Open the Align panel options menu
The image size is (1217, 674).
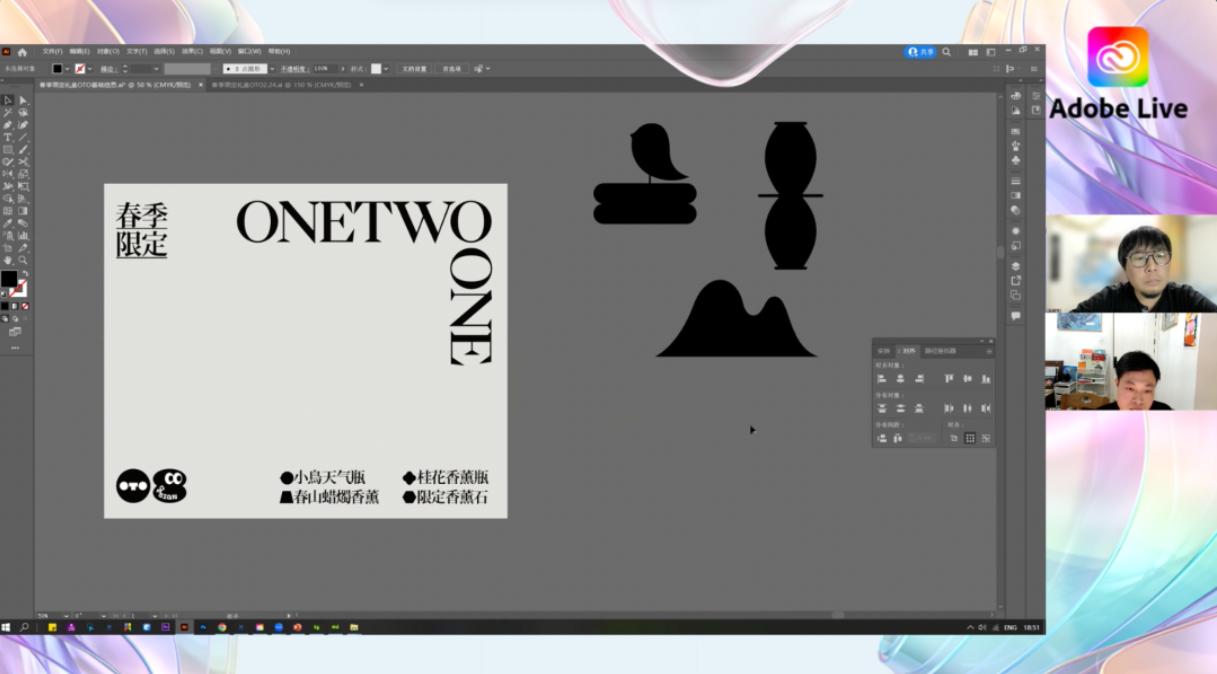(x=989, y=351)
